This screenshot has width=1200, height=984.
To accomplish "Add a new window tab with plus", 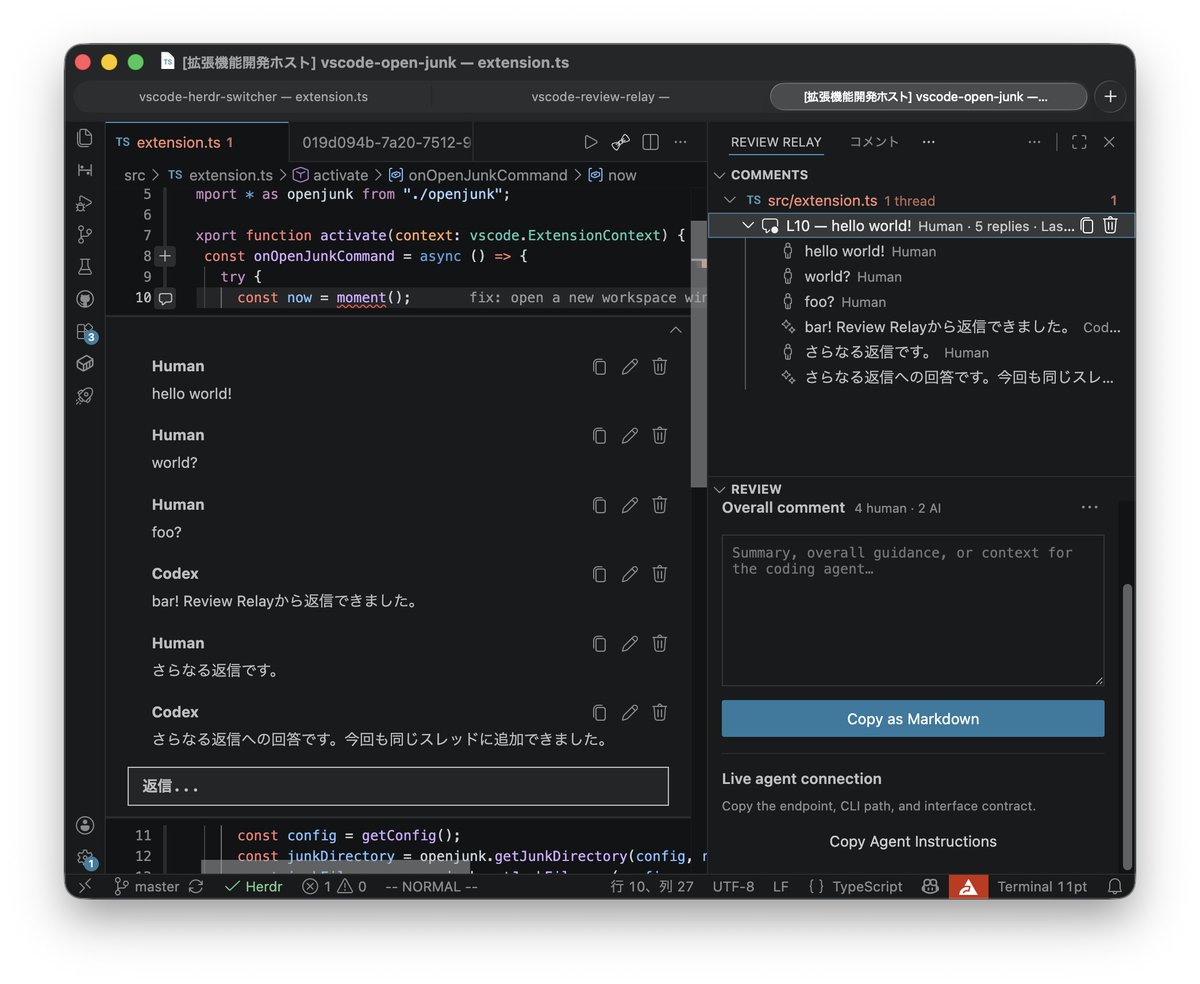I will pos(1110,96).
